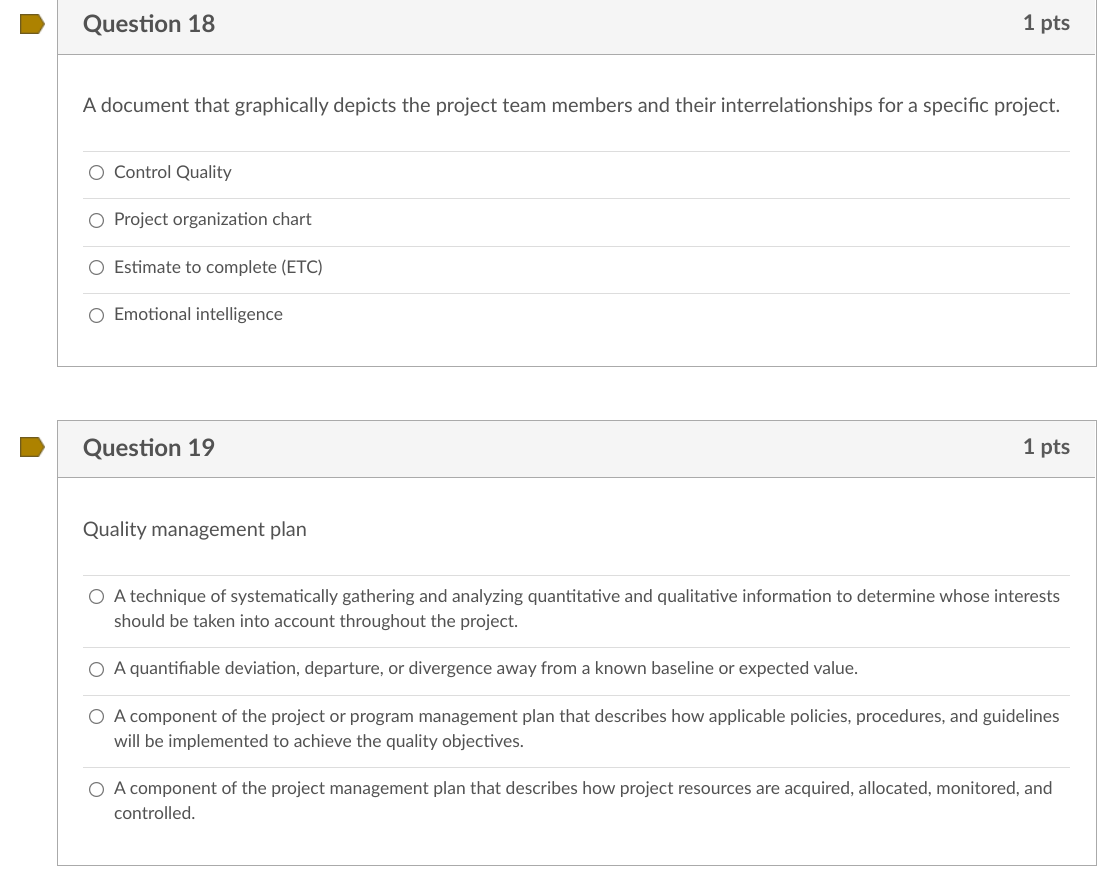
Task: Click the Emotional intelligence answer text
Action: [198, 314]
